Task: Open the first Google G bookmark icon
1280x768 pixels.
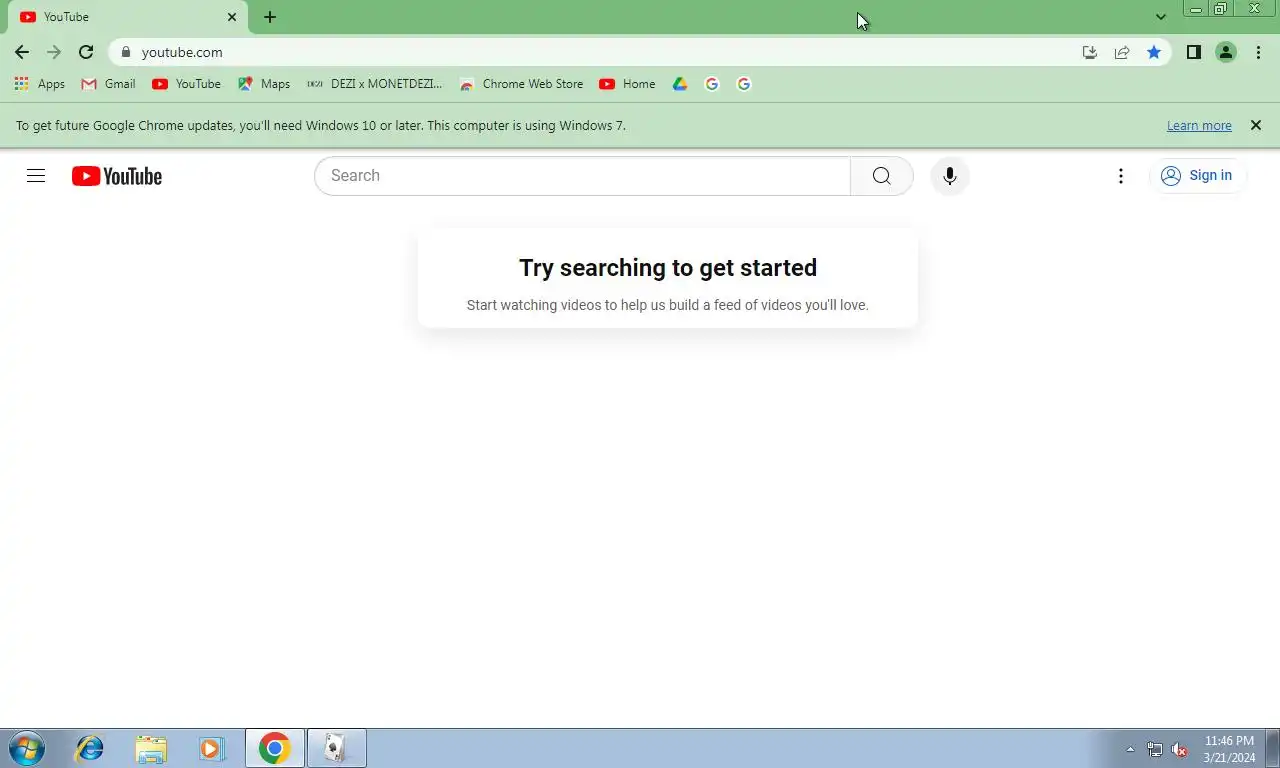Action: [x=712, y=84]
